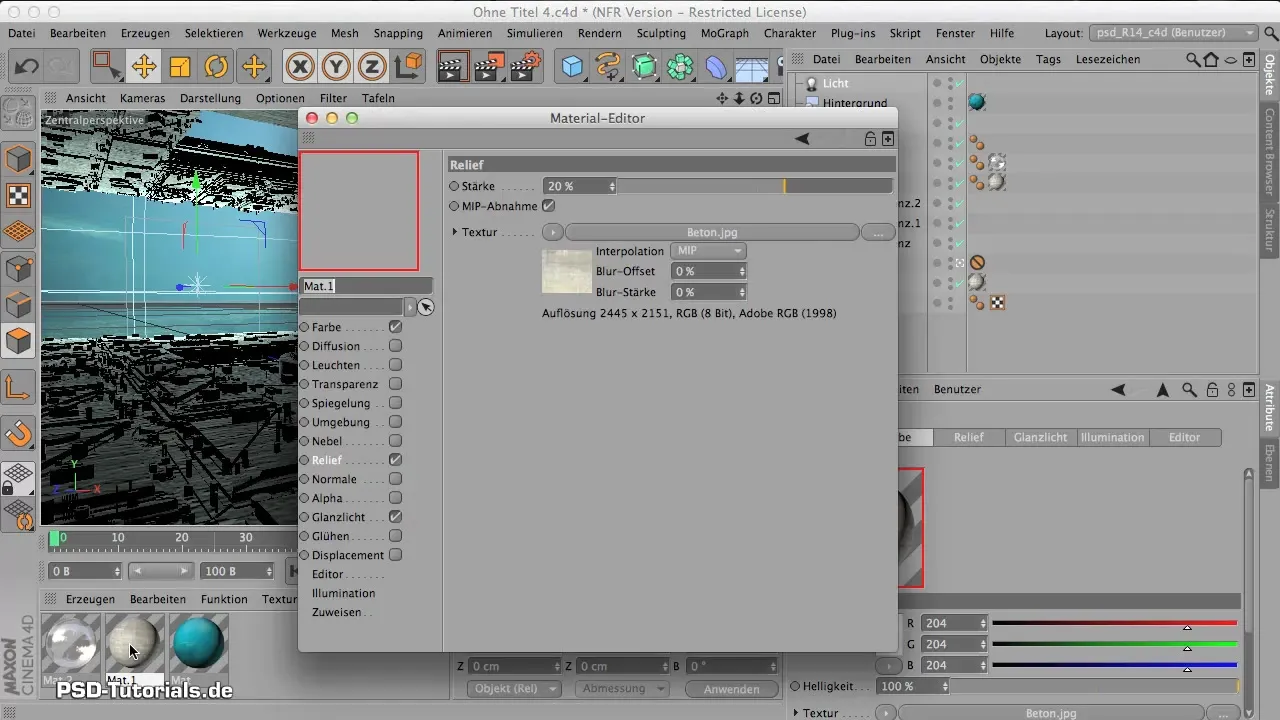1280x720 pixels.
Task: Click the picker arrow icon below Mat.1
Action: (x=426, y=307)
